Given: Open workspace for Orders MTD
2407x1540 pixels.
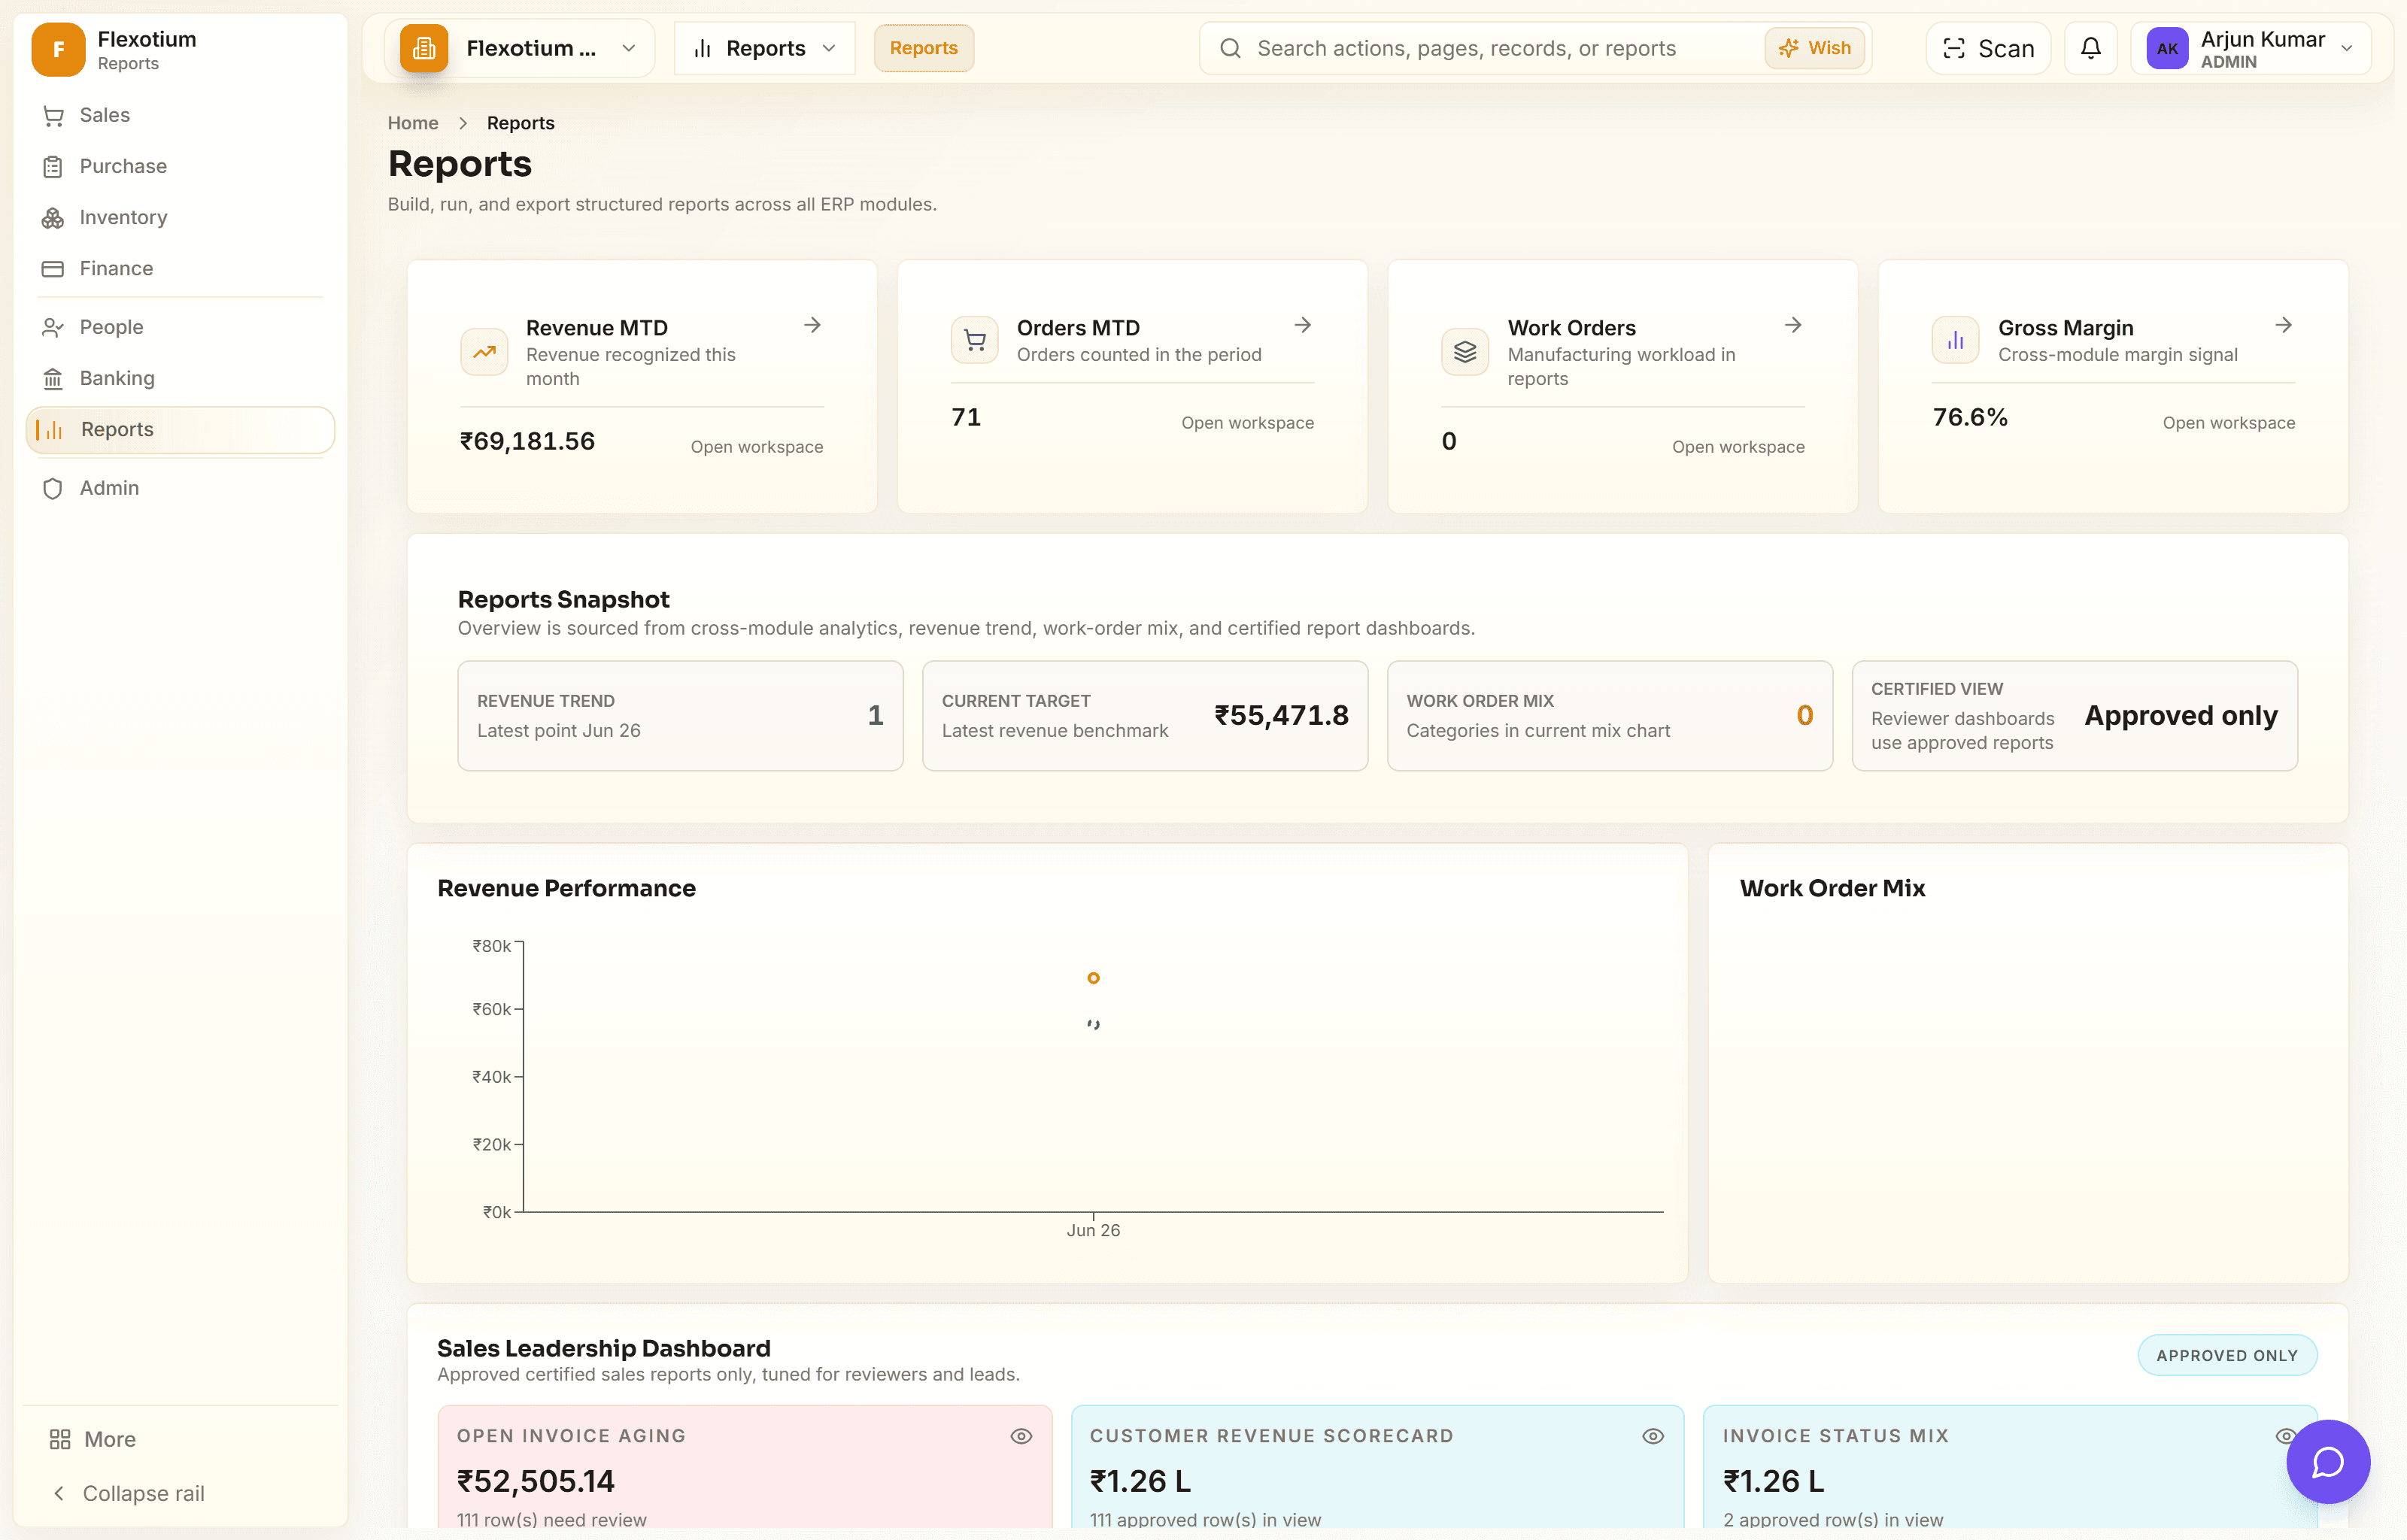Looking at the screenshot, I should (x=1247, y=423).
